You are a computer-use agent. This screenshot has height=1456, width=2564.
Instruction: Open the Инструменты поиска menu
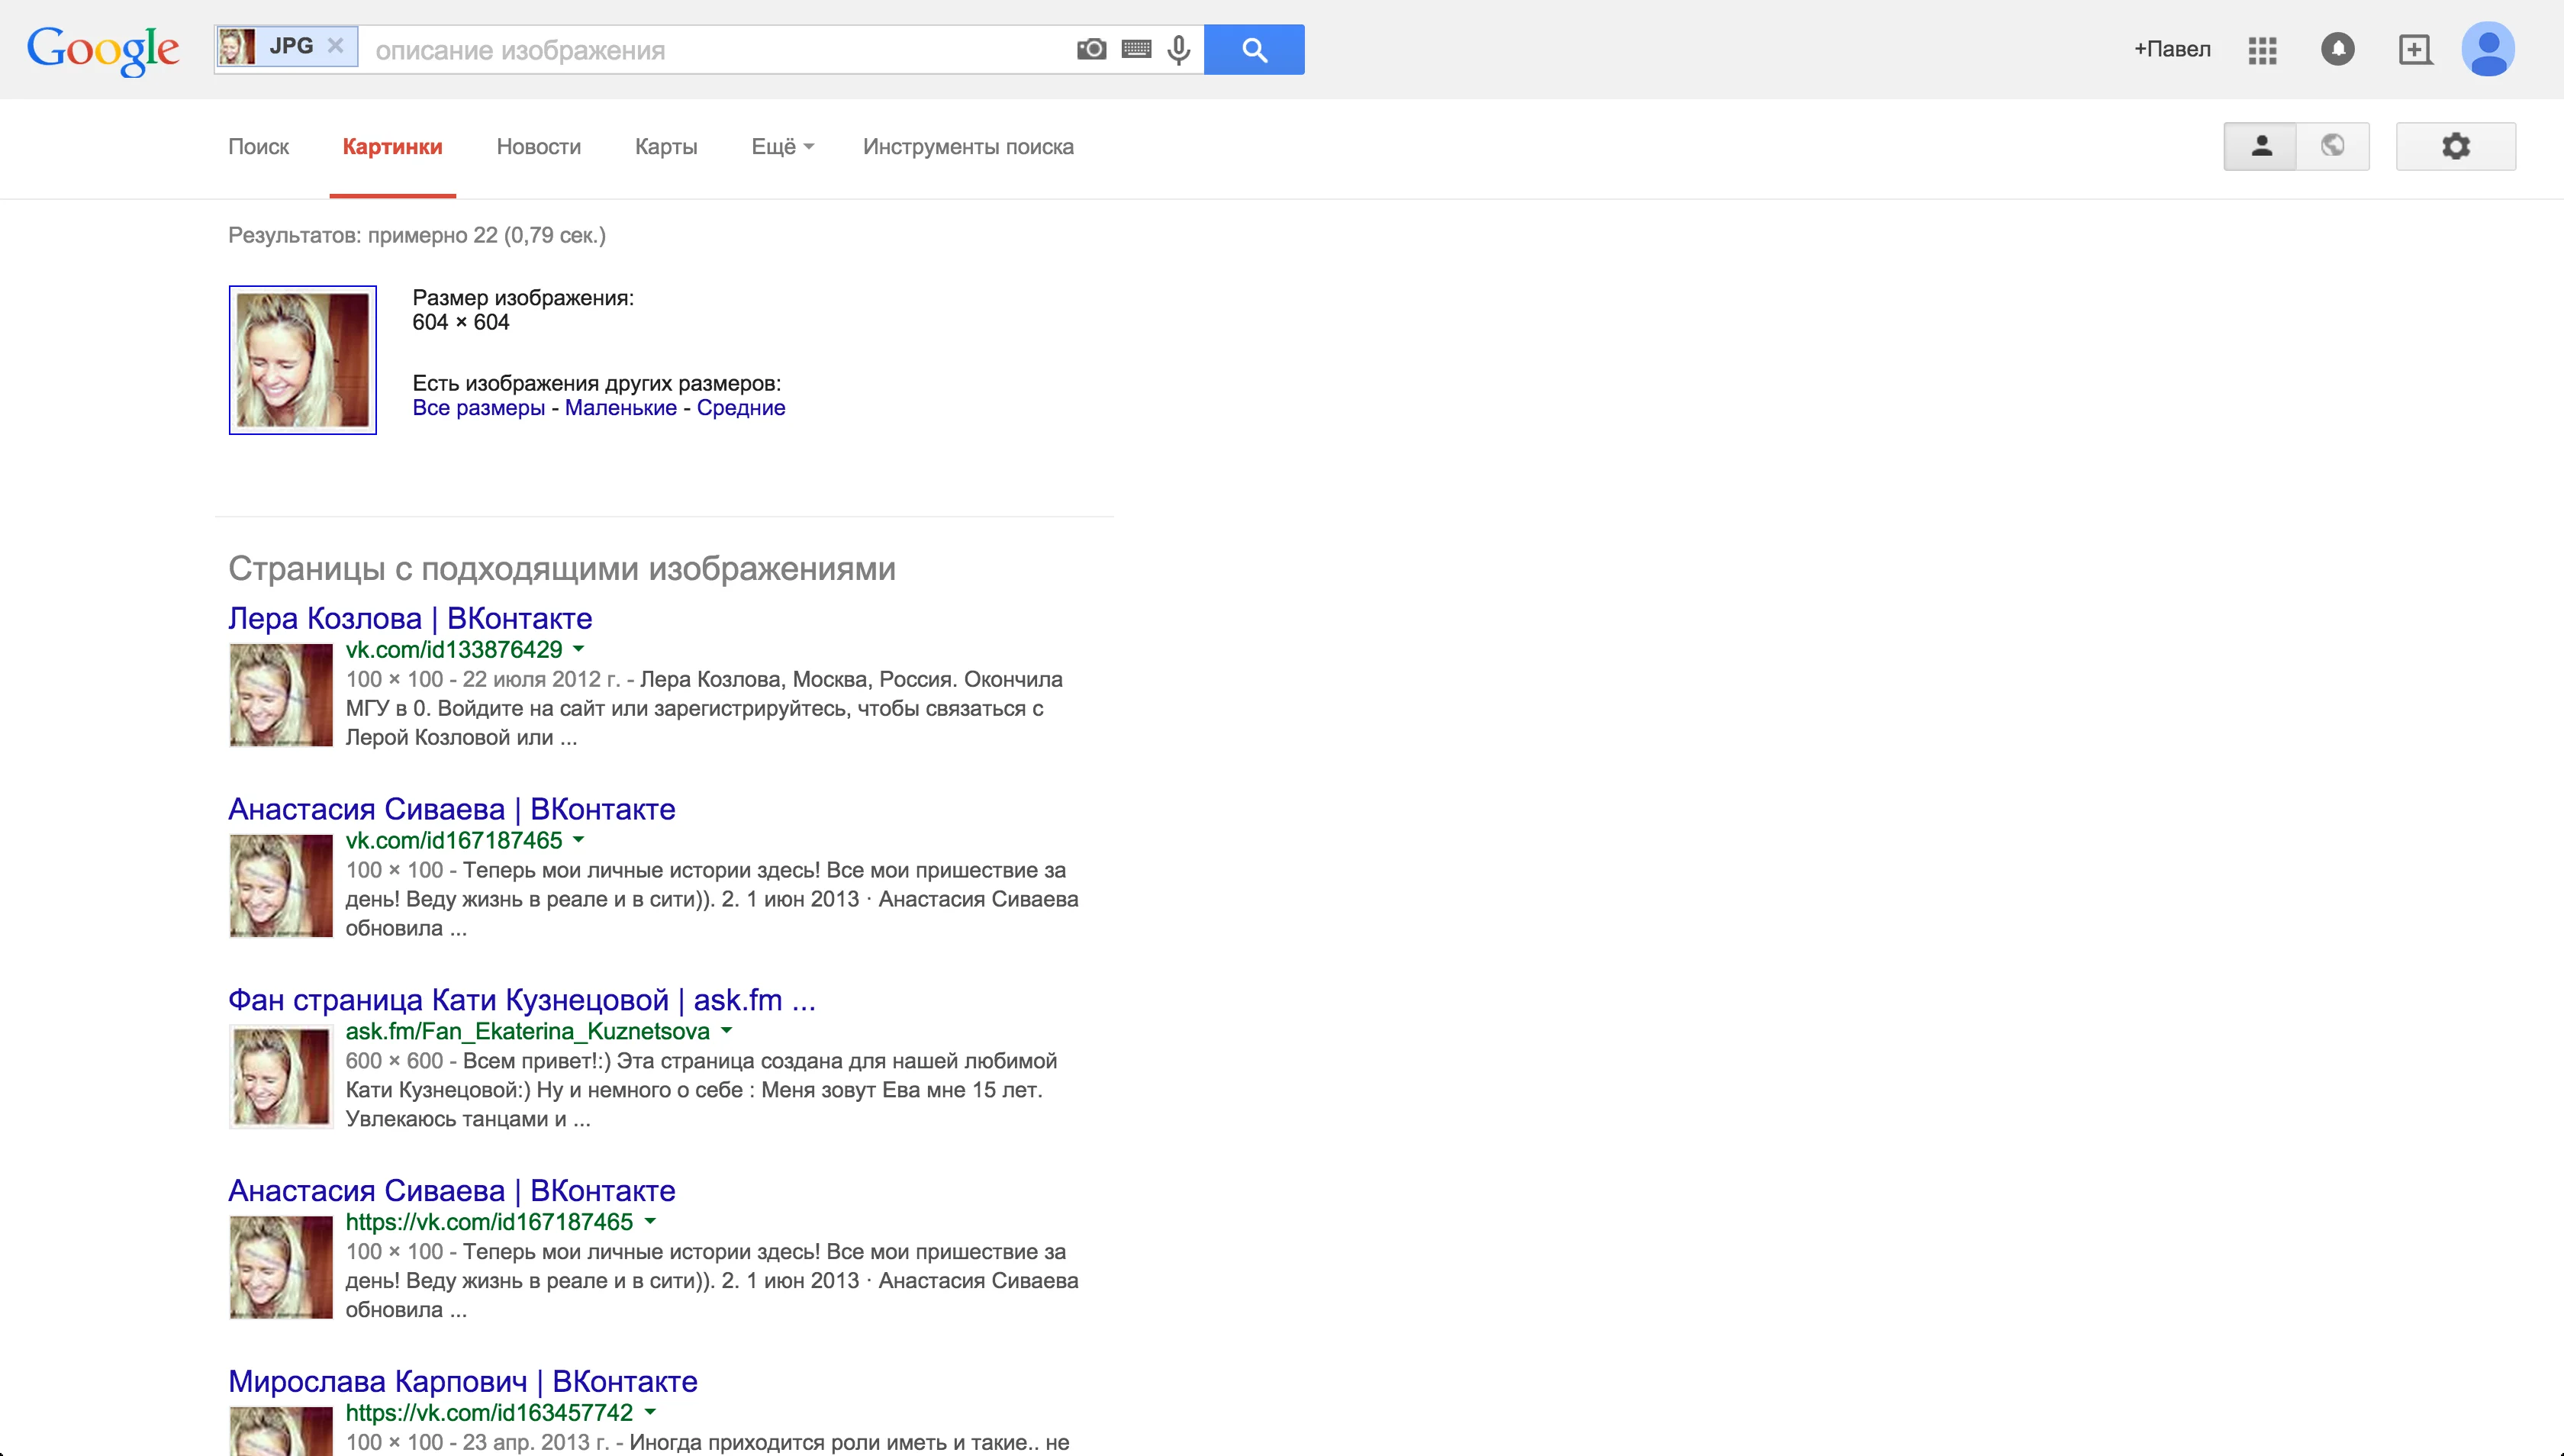(x=967, y=147)
